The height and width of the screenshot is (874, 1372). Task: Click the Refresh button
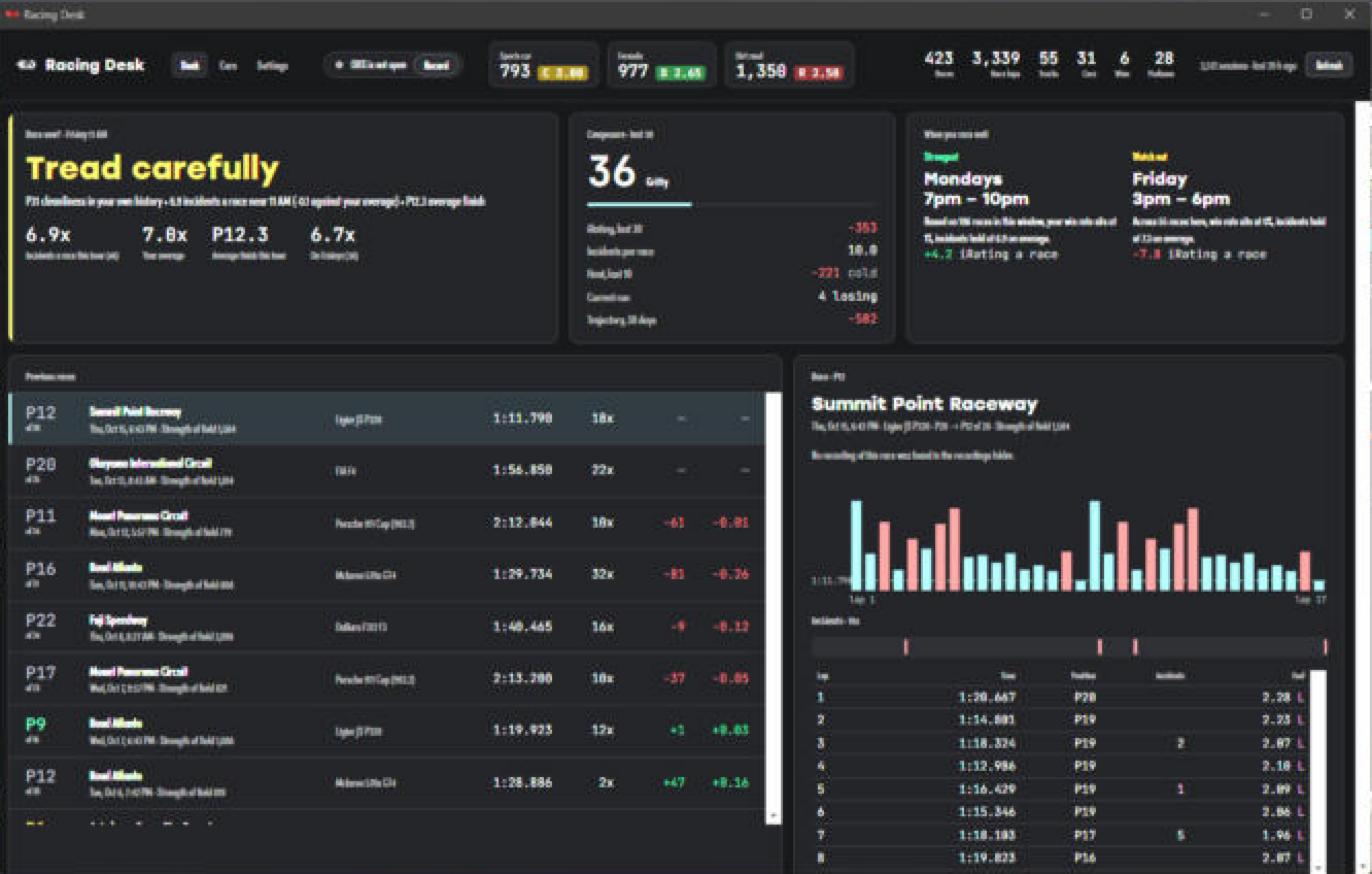[1329, 65]
